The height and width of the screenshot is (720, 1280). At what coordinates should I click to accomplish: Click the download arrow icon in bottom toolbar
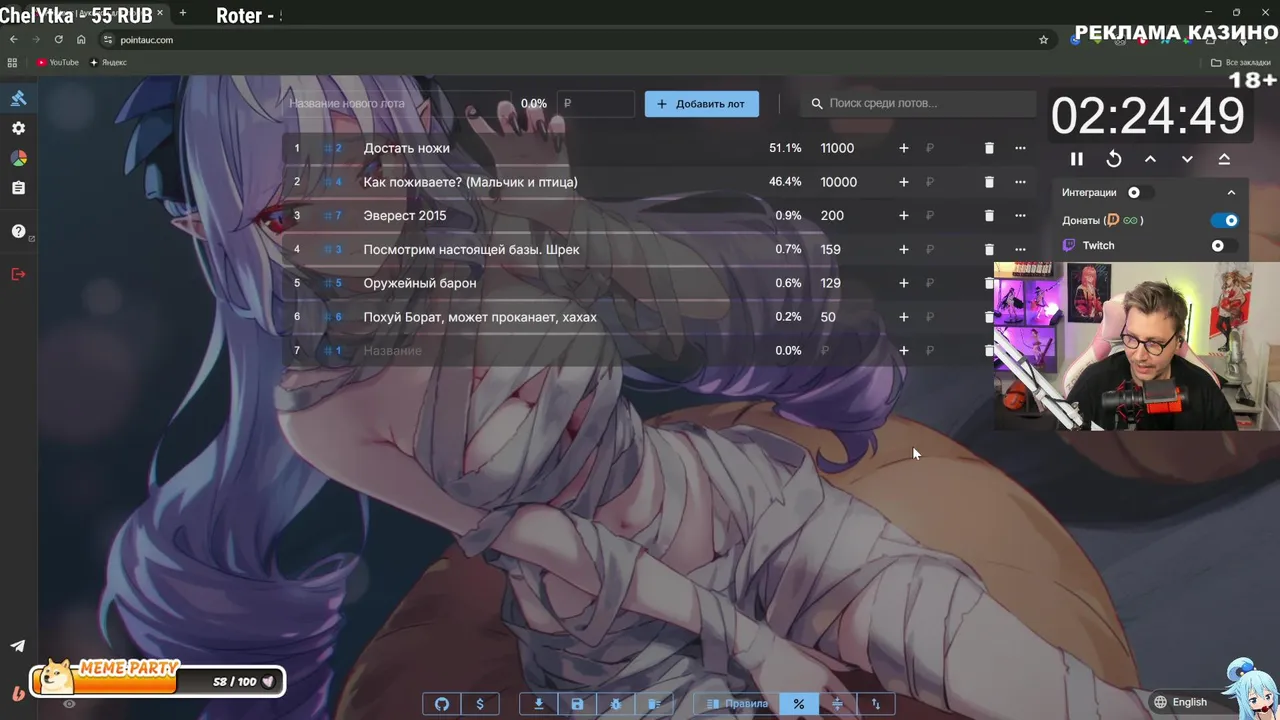point(539,704)
